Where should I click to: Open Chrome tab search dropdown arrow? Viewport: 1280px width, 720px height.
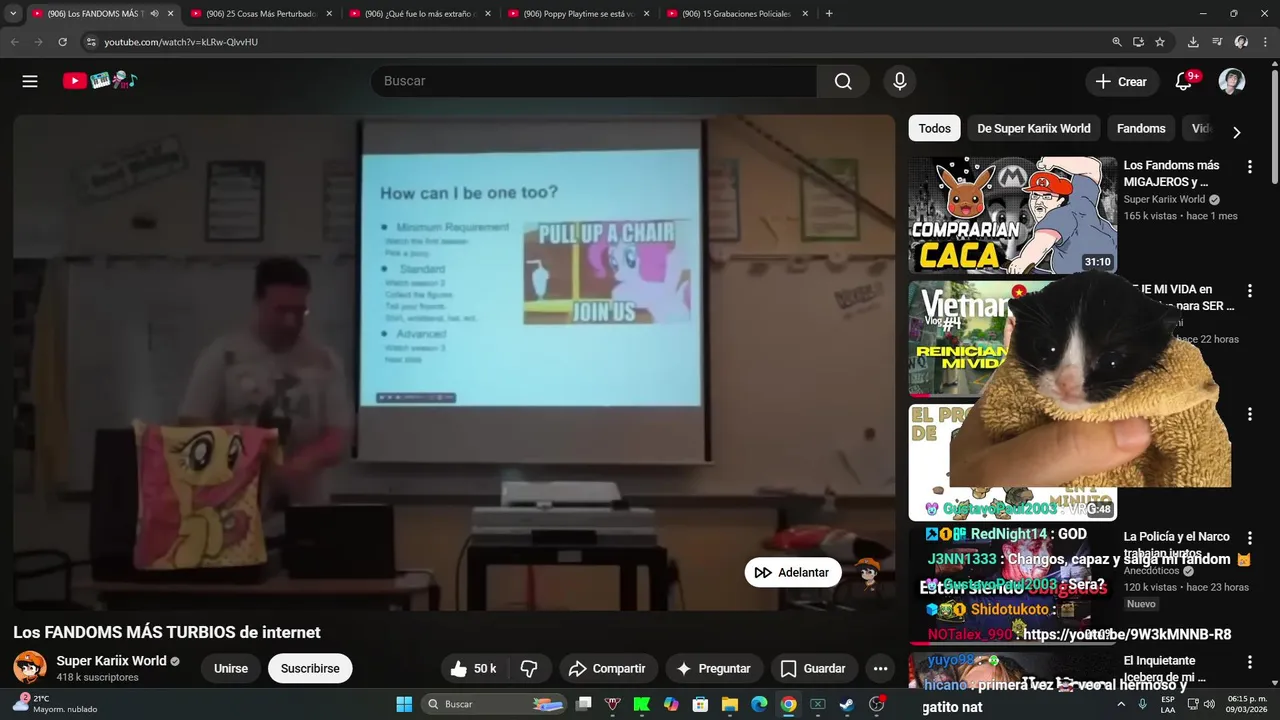tap(13, 14)
